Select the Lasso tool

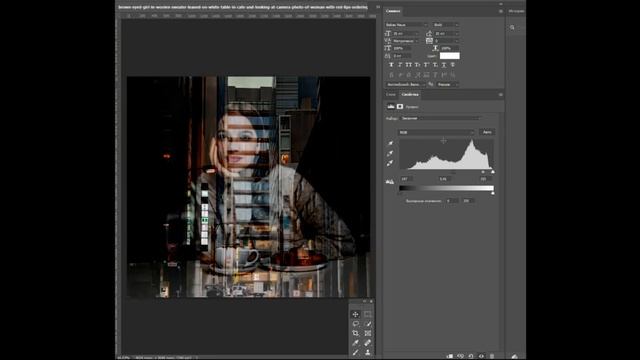click(x=355, y=324)
